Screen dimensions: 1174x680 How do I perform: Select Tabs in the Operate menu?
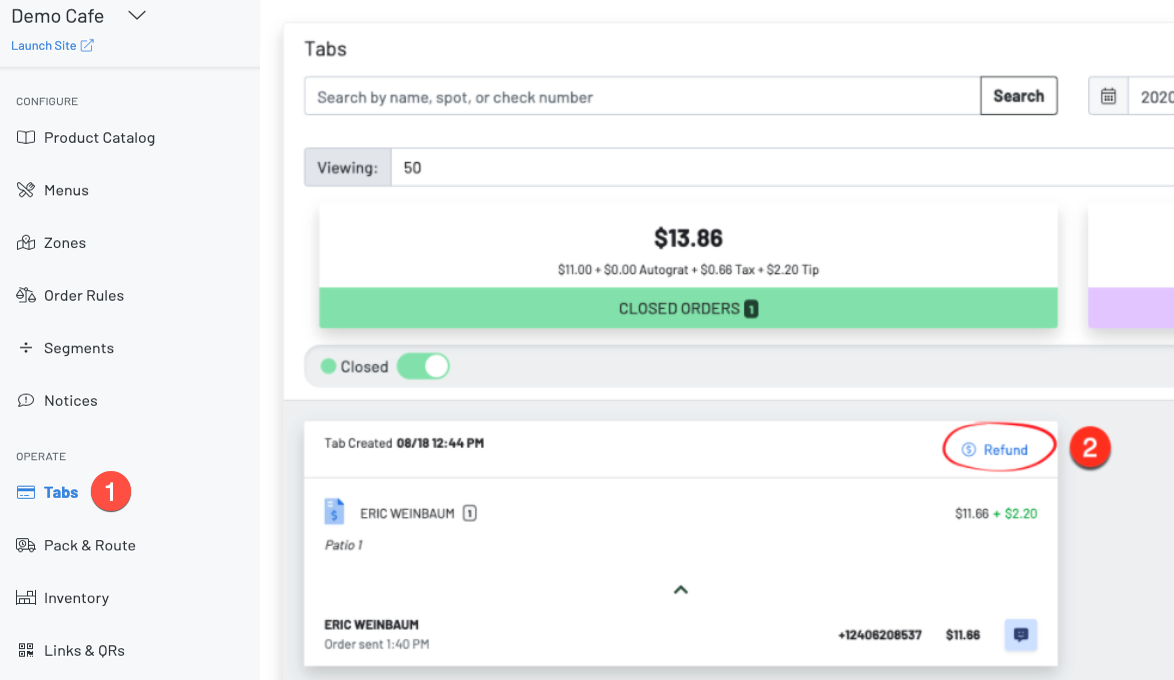(x=58, y=492)
